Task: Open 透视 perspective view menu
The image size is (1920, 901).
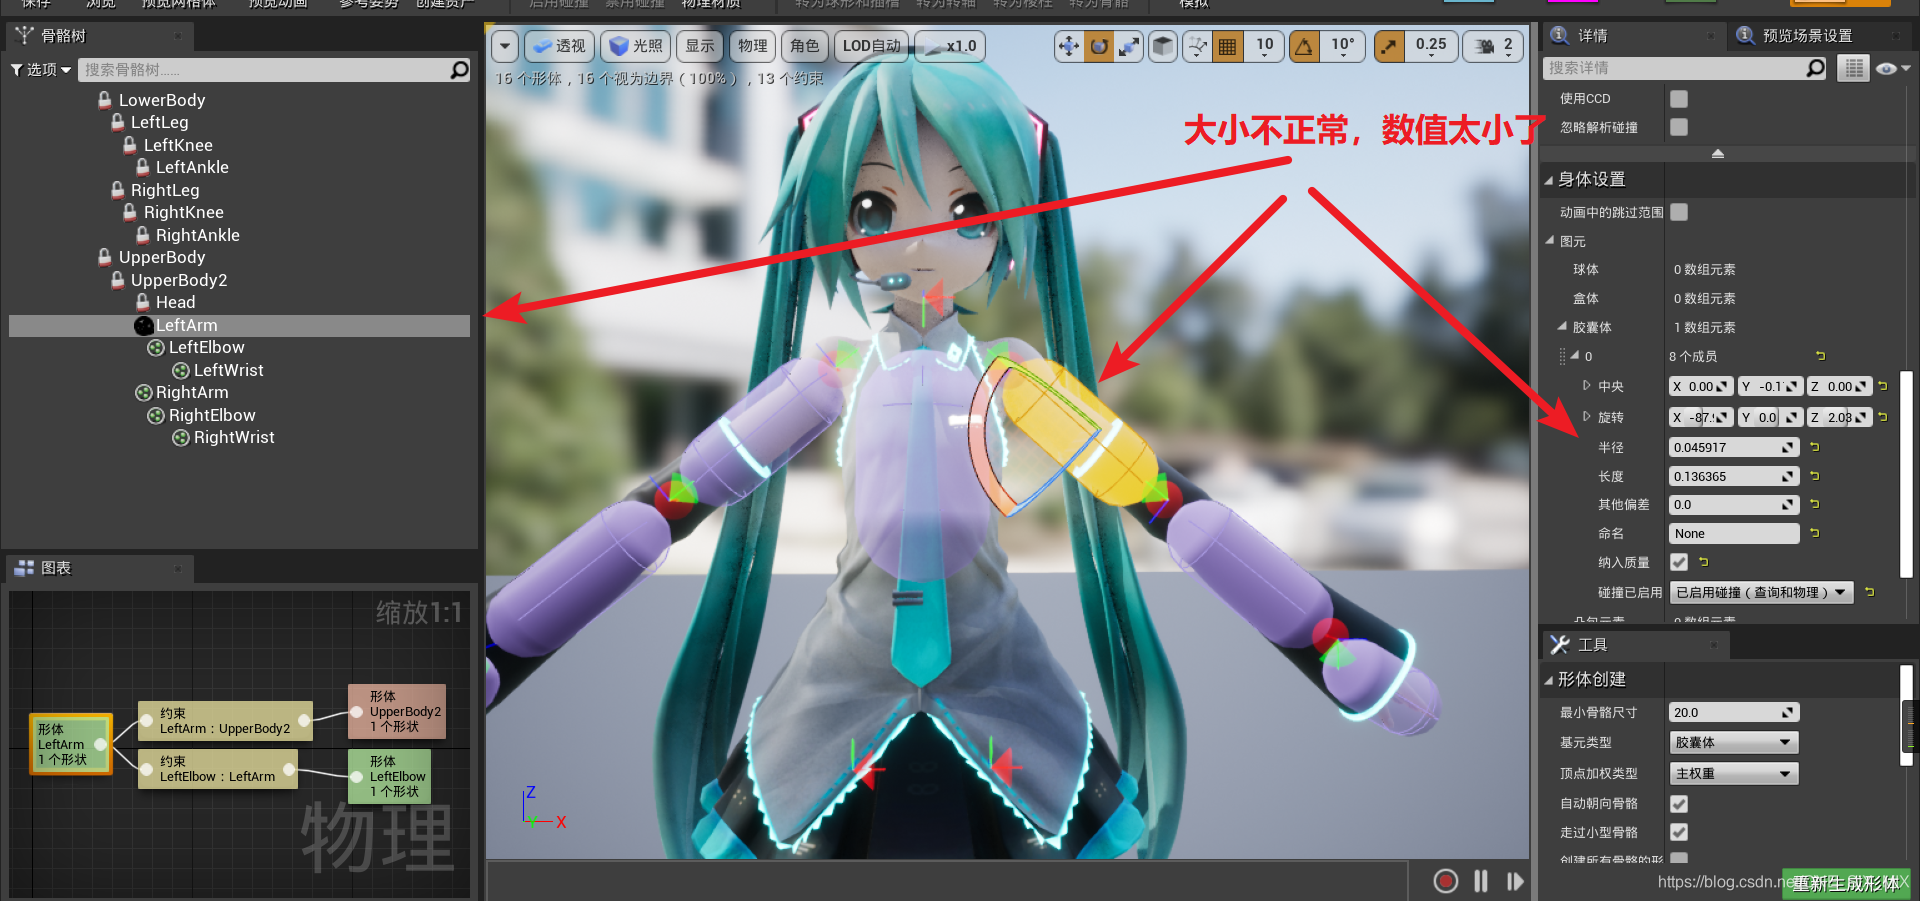Action: (559, 46)
